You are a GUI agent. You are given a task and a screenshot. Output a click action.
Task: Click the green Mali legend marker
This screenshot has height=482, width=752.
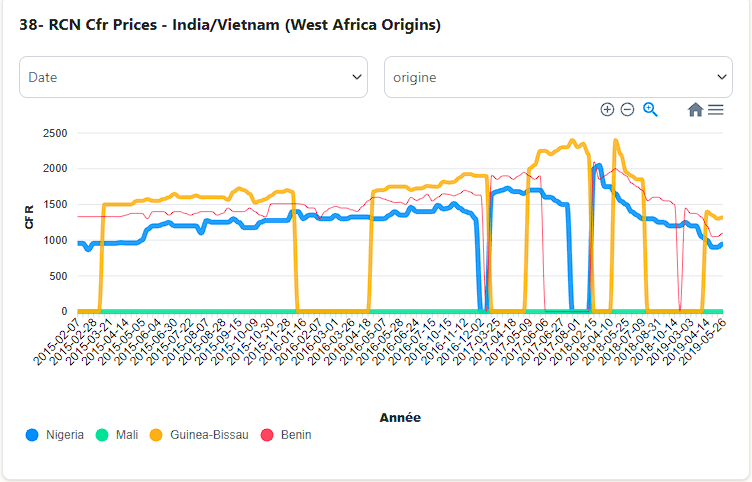click(x=102, y=435)
